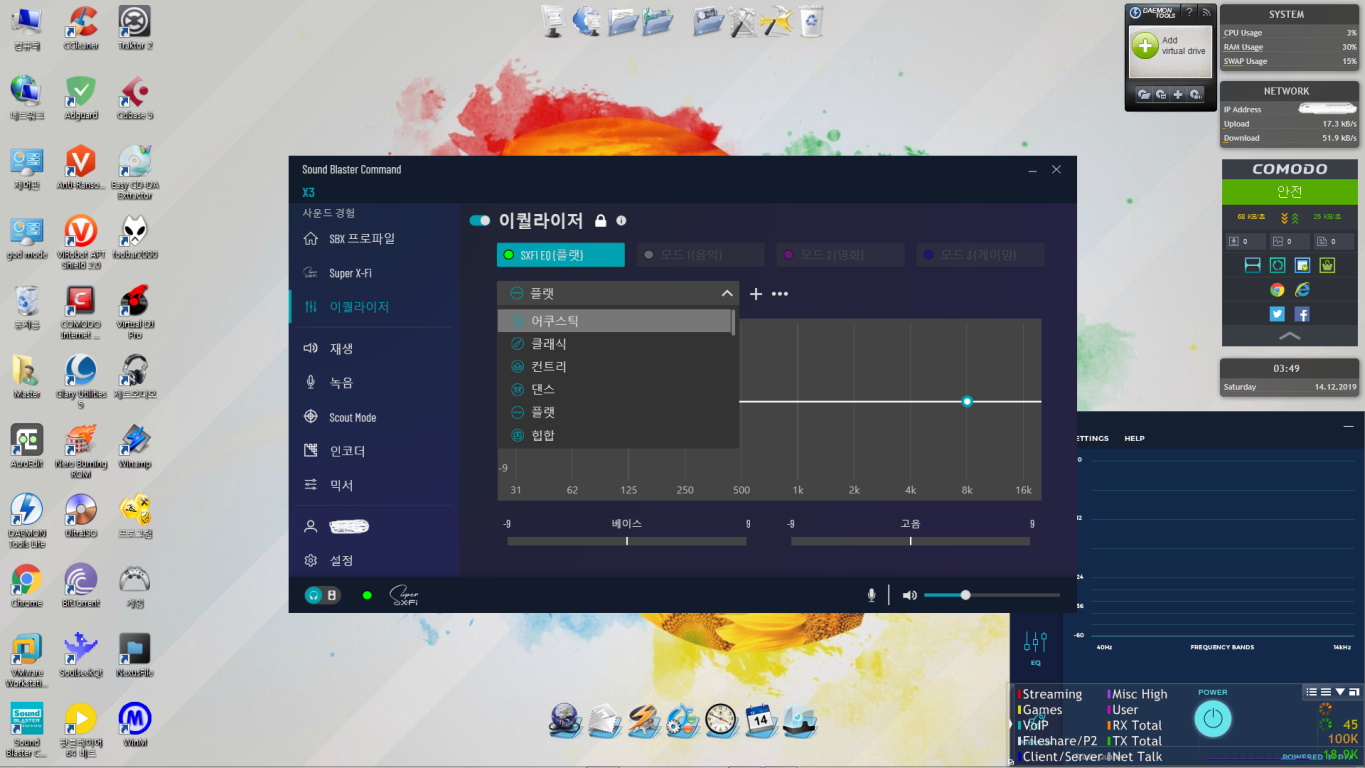Open the UltraISO desktop icon

tap(80, 516)
